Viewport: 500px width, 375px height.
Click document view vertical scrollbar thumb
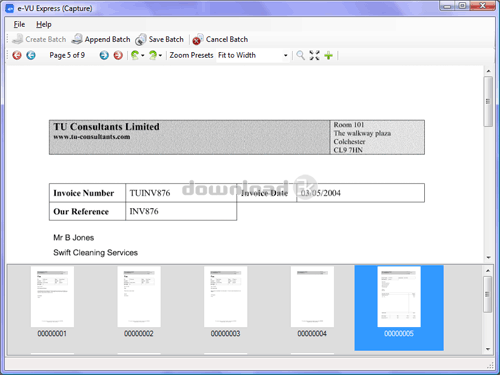coord(488,102)
